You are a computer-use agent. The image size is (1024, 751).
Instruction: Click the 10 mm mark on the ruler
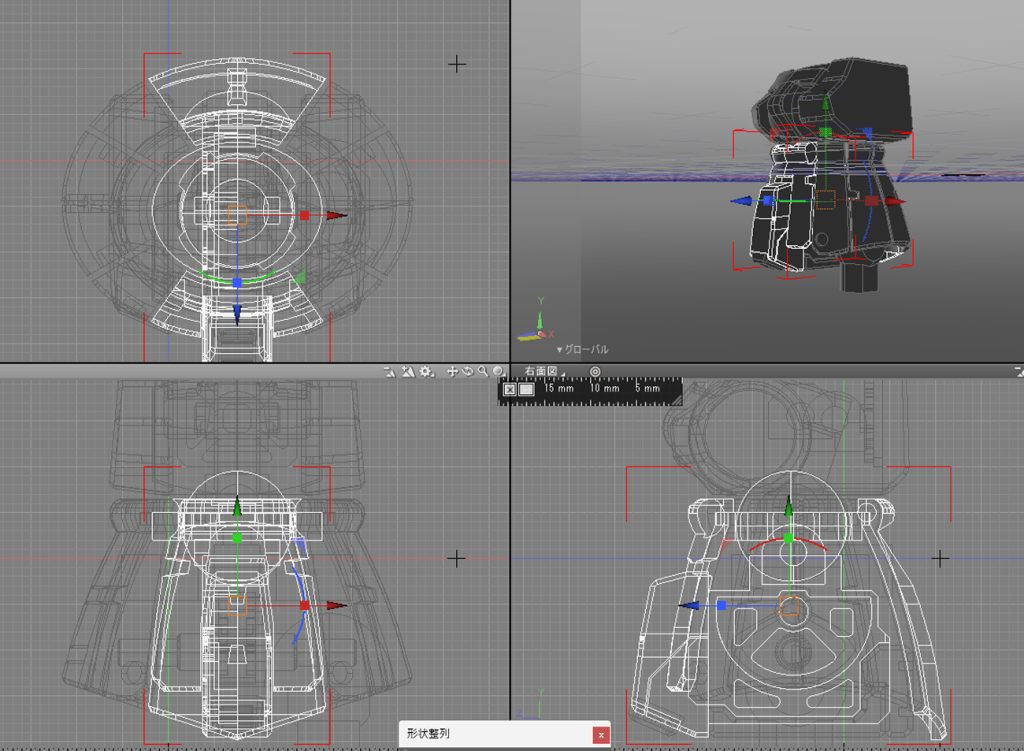pos(605,388)
